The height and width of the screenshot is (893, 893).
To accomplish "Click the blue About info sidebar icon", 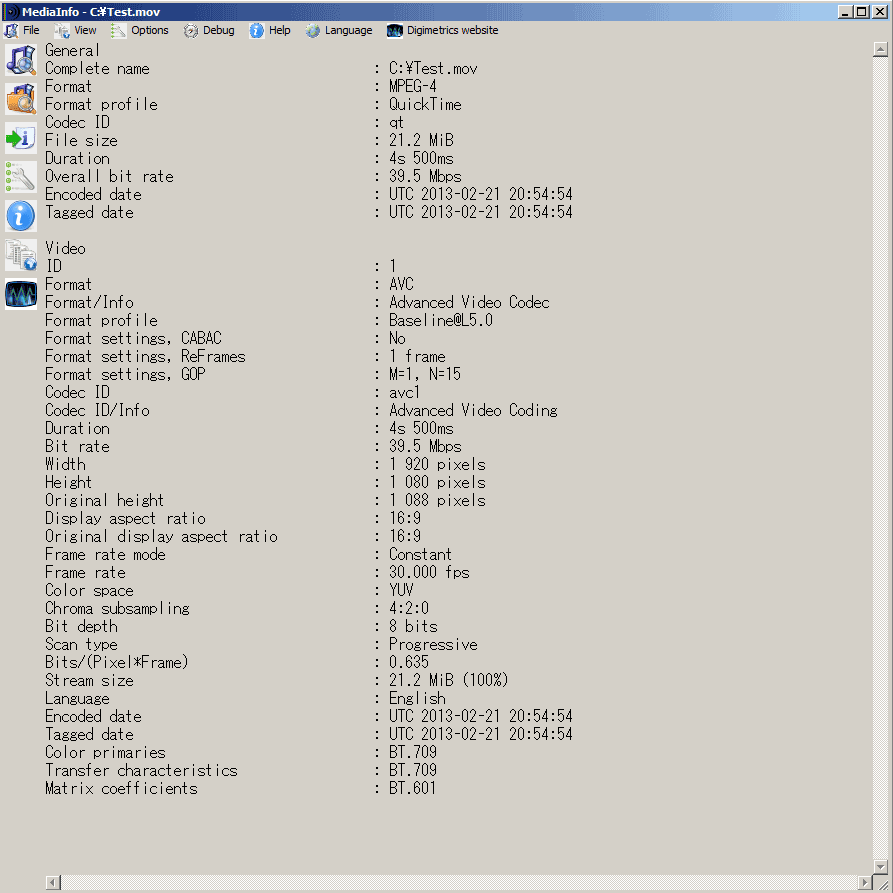I will tap(20, 215).
